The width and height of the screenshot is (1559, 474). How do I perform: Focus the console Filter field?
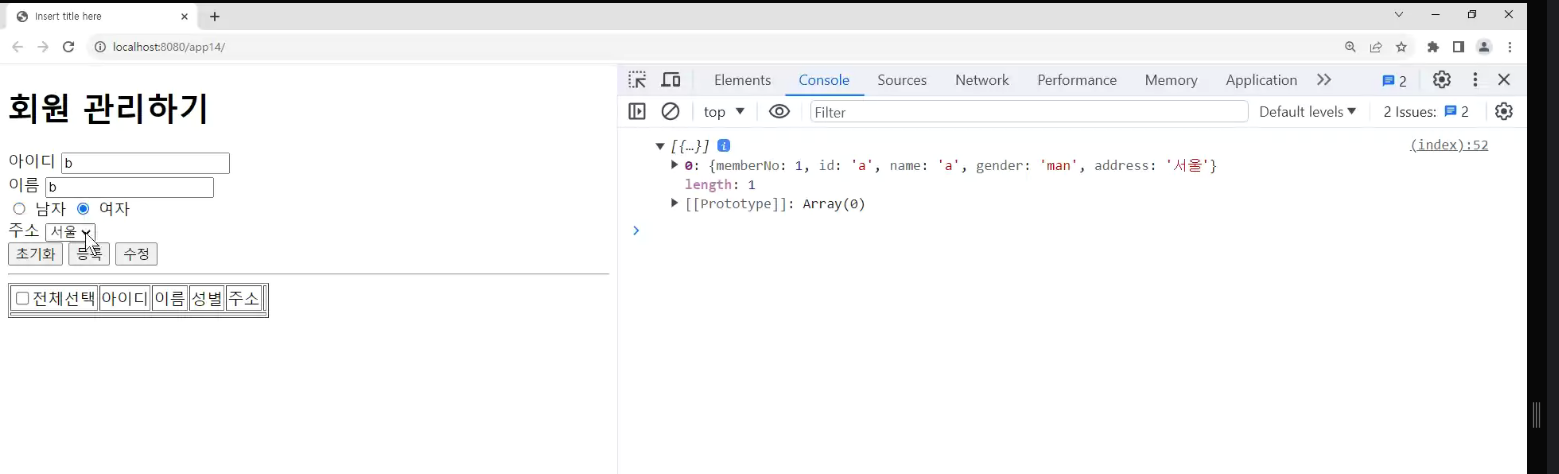tap(1029, 112)
